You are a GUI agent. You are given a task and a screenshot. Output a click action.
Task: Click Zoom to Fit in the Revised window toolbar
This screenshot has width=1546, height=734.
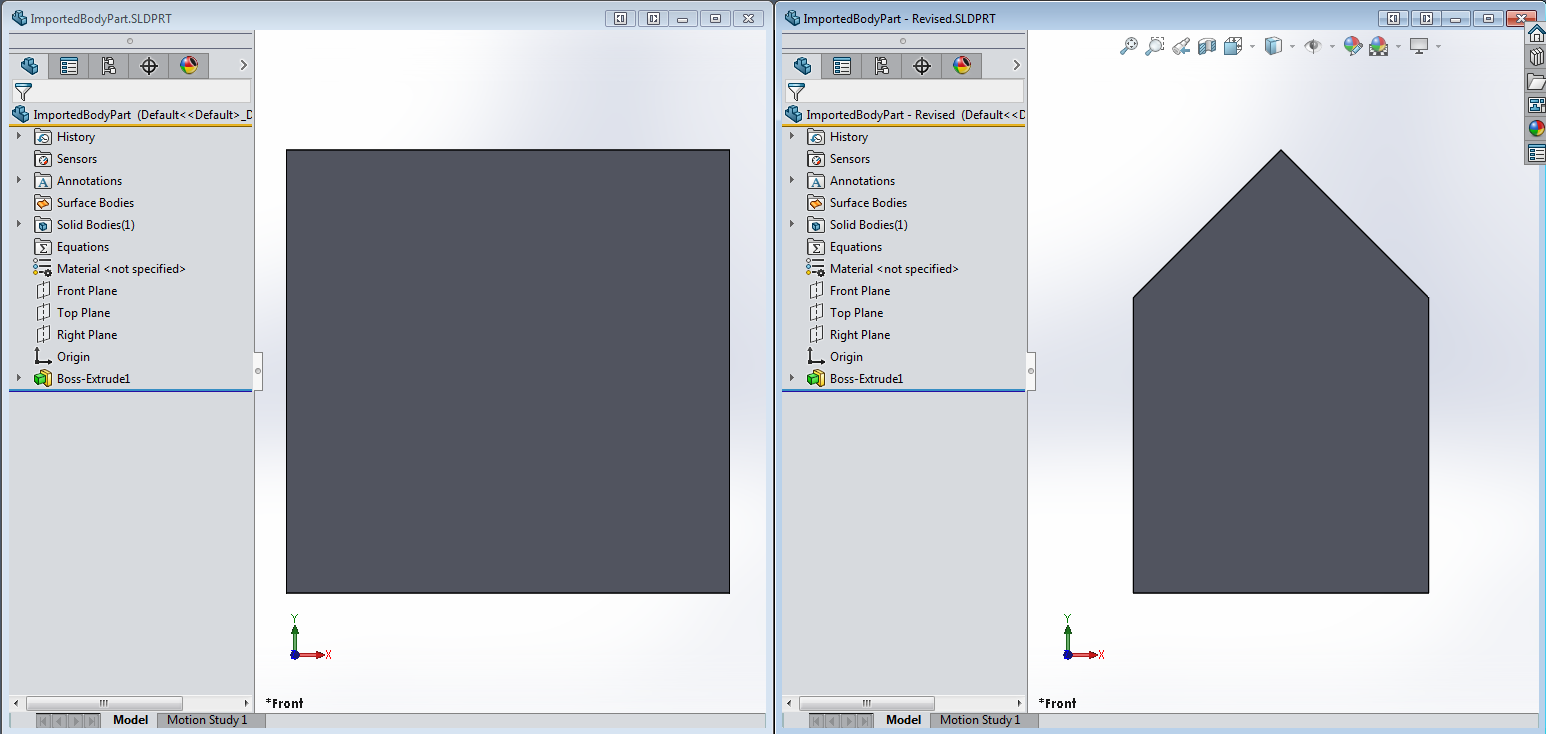click(1129, 46)
